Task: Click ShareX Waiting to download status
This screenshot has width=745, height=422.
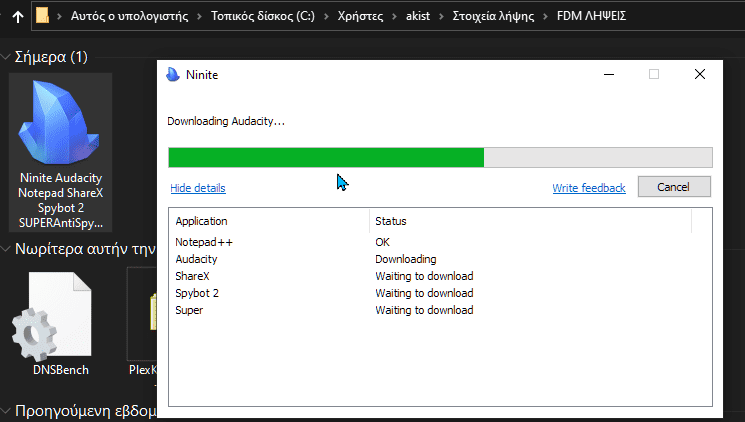Action: pyautogui.click(x=424, y=277)
